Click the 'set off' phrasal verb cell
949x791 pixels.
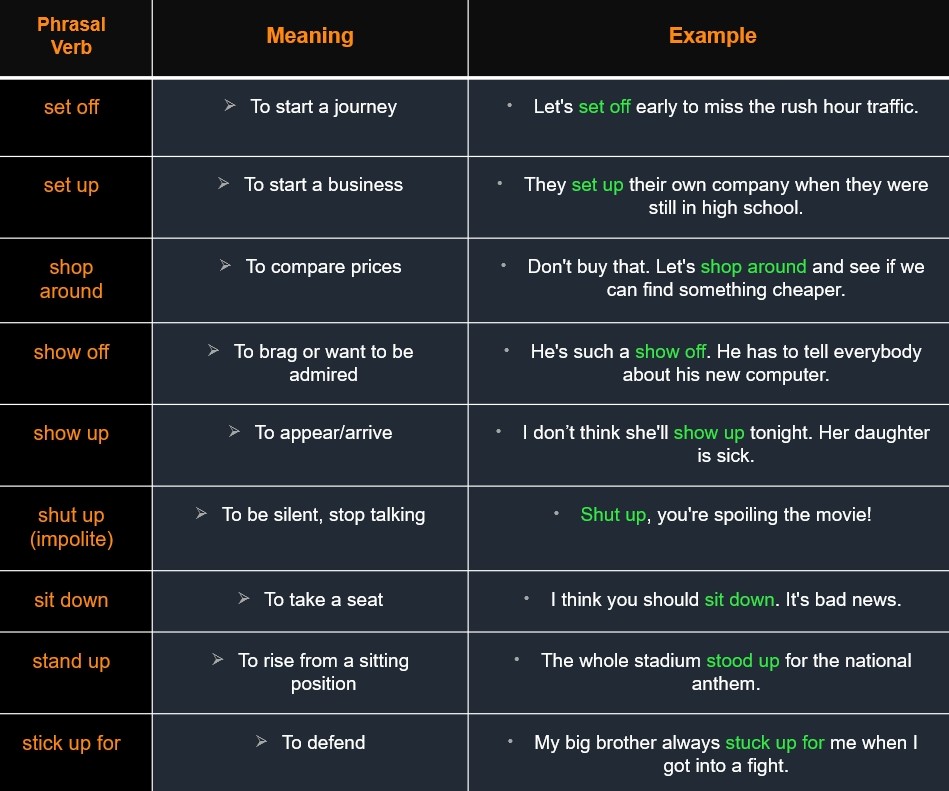tap(71, 107)
